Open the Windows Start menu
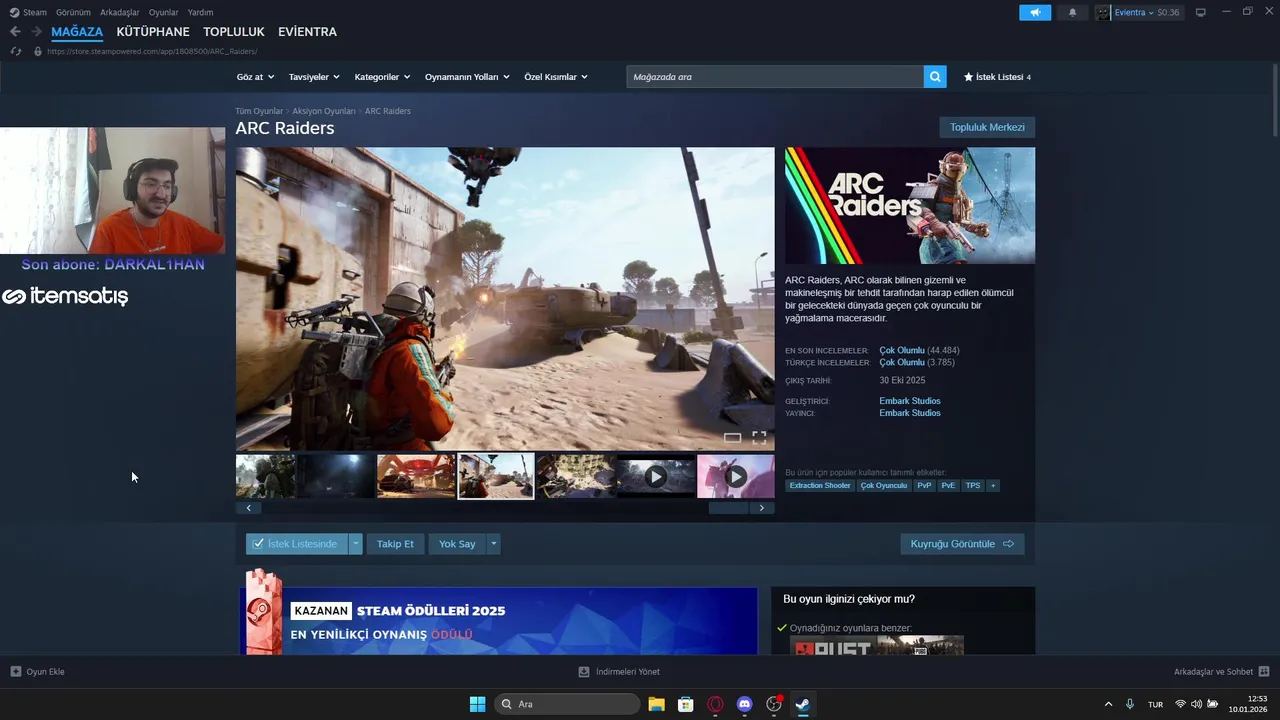 click(477, 704)
